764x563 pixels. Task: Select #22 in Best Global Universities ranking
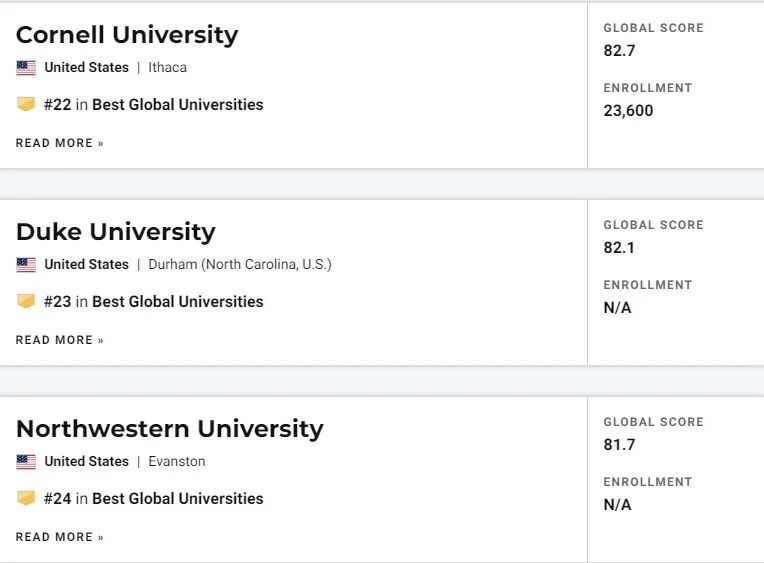click(x=153, y=104)
